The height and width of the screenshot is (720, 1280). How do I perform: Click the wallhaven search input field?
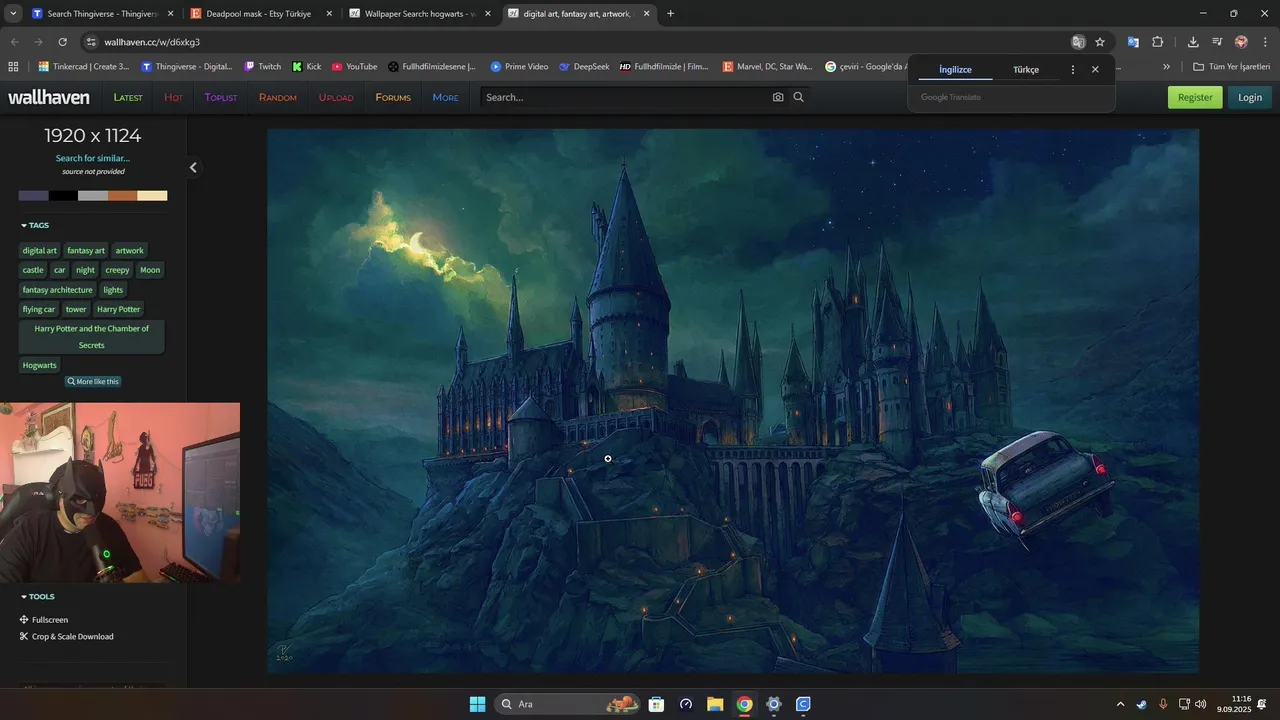(x=625, y=97)
